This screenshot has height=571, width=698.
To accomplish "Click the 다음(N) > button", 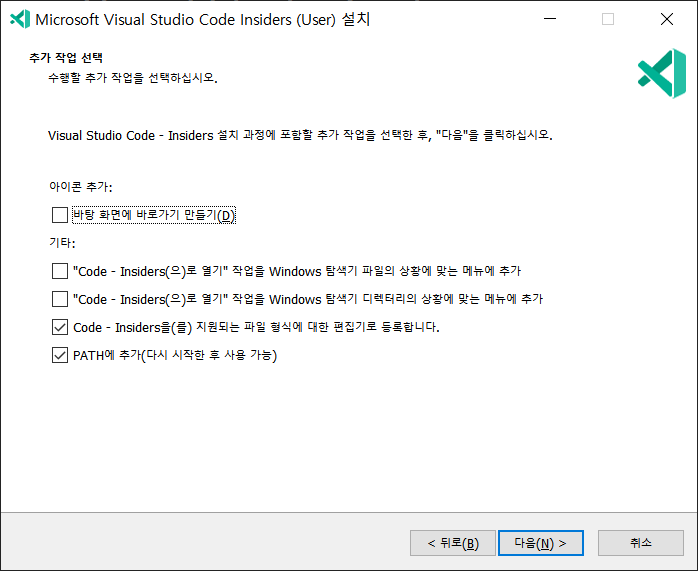I will [540, 543].
